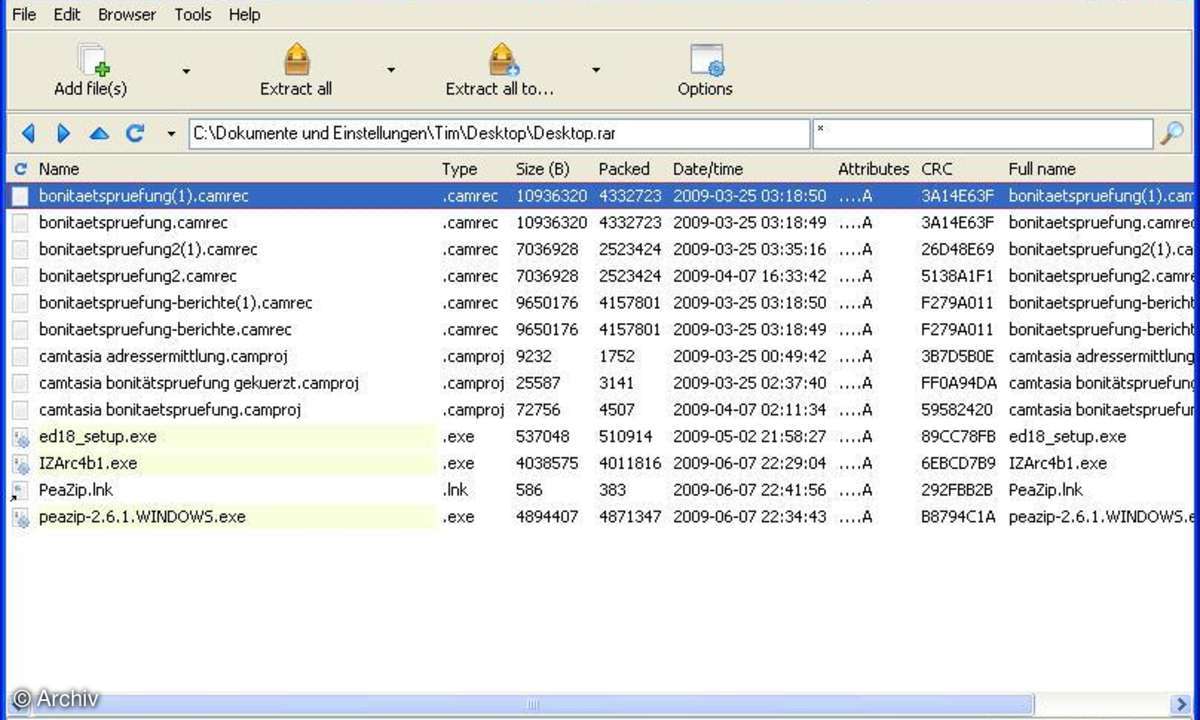This screenshot has width=1200, height=720.
Task: Sort by the Type column header
Action: pos(460,169)
